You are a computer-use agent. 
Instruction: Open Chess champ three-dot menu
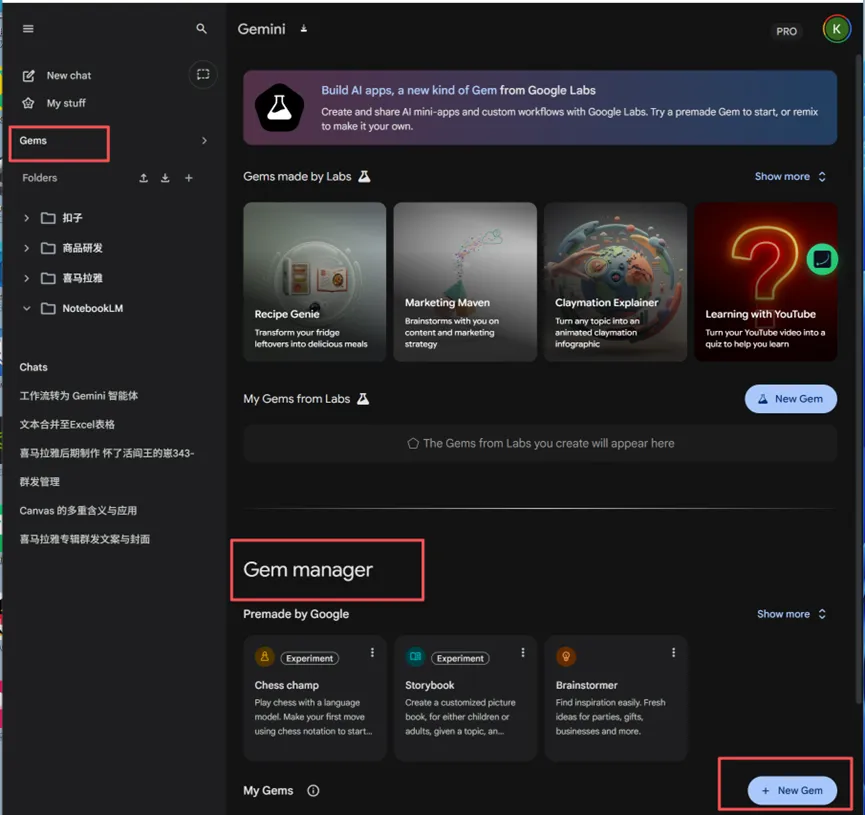tap(372, 653)
